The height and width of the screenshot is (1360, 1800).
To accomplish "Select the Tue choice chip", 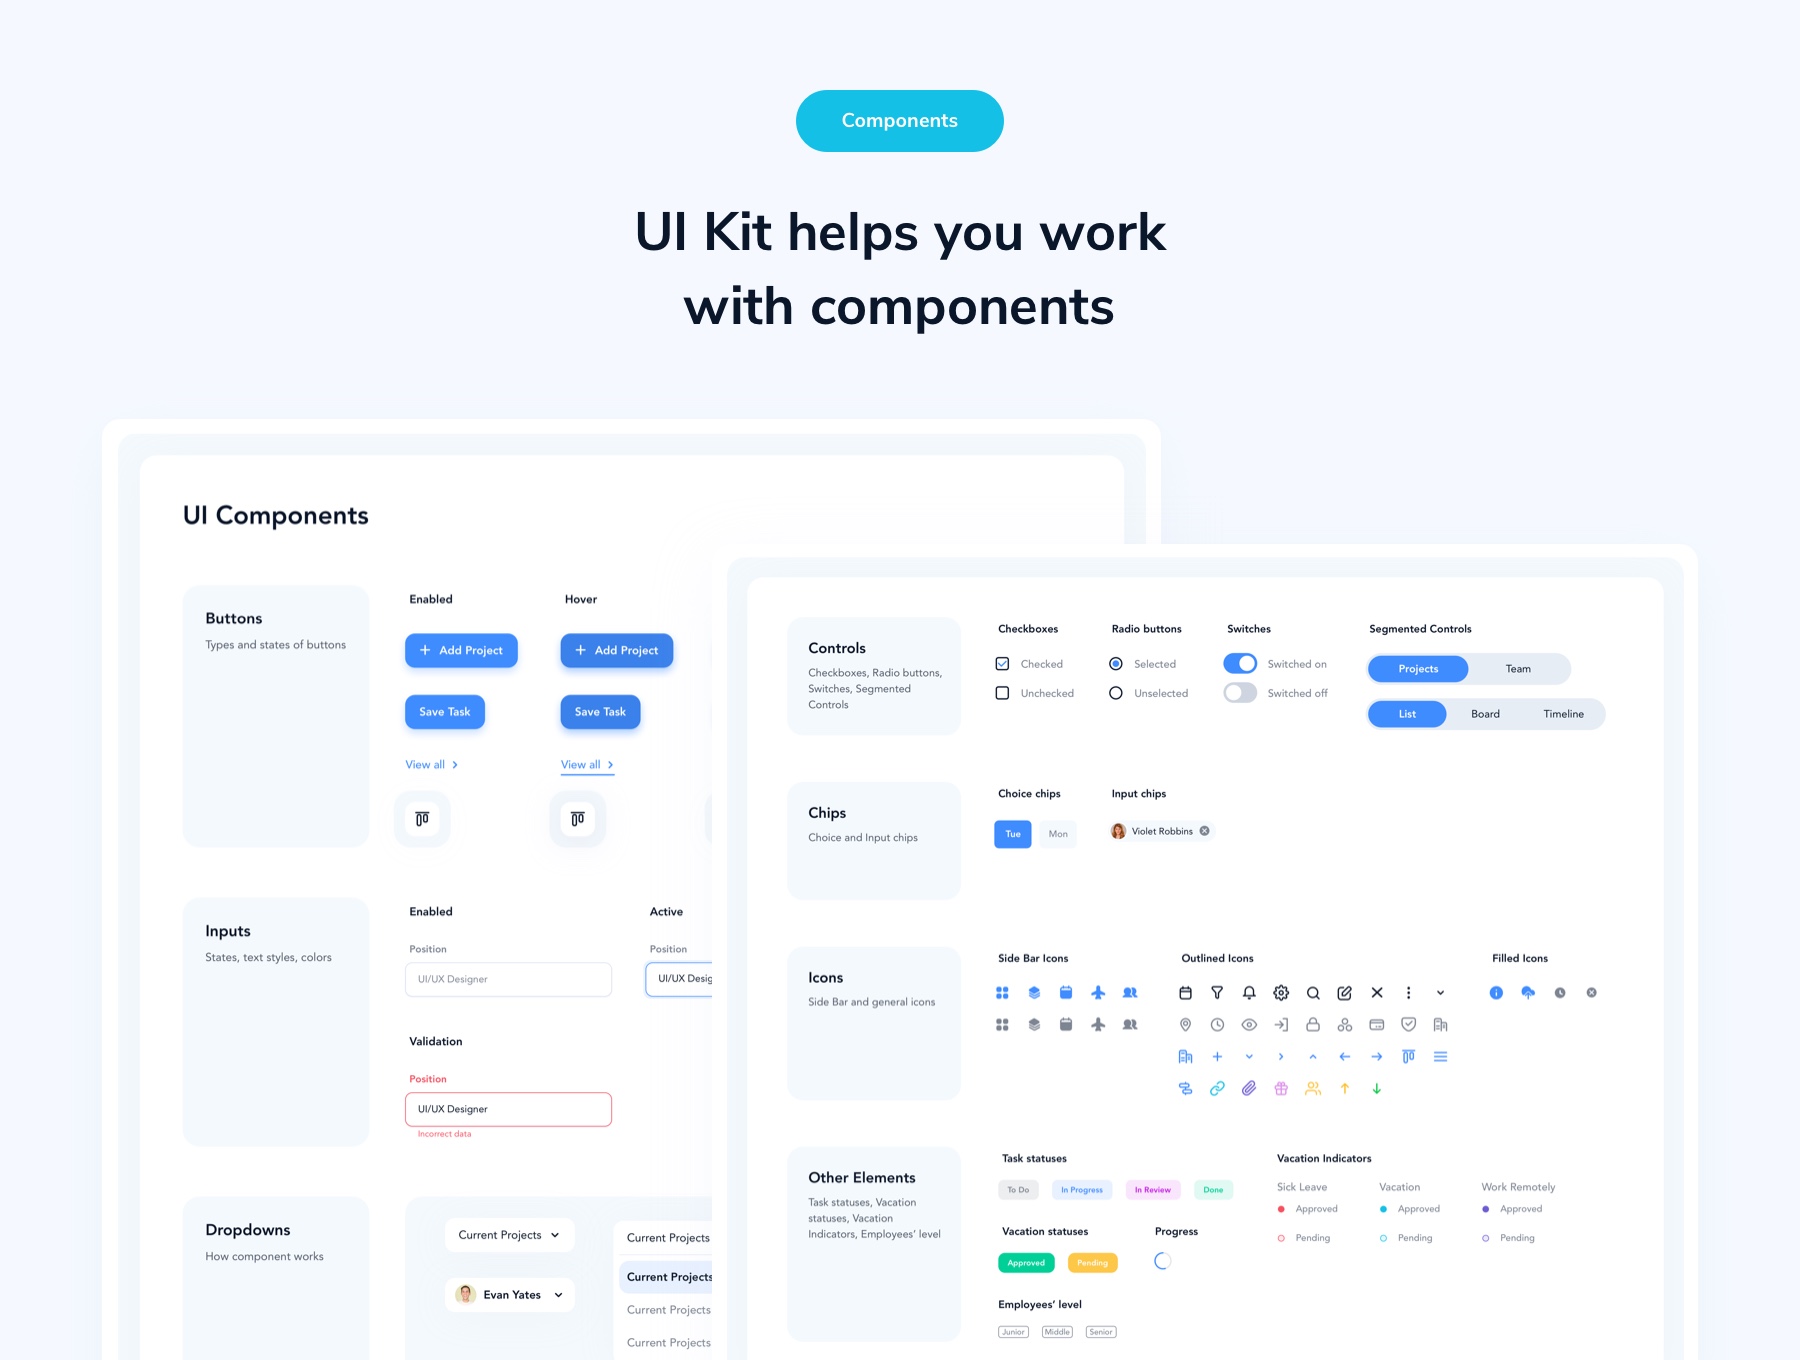I will pos(1013,834).
